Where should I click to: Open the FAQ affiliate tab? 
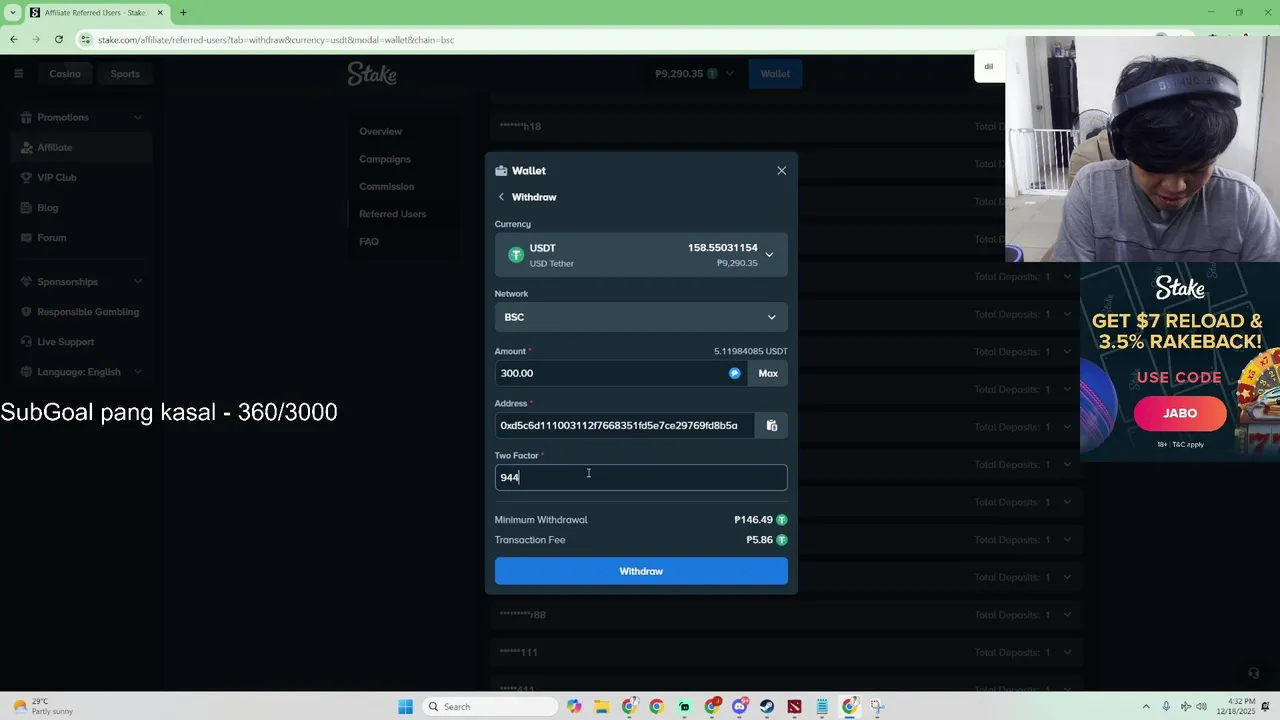(x=369, y=241)
